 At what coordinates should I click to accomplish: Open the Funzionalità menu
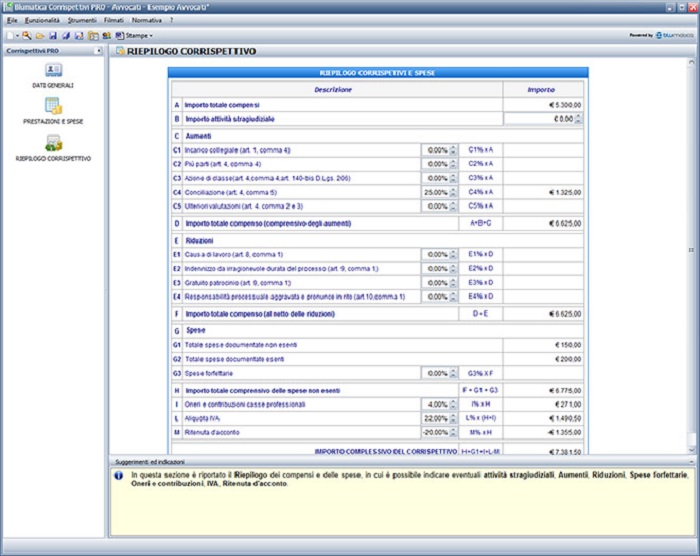click(41, 19)
